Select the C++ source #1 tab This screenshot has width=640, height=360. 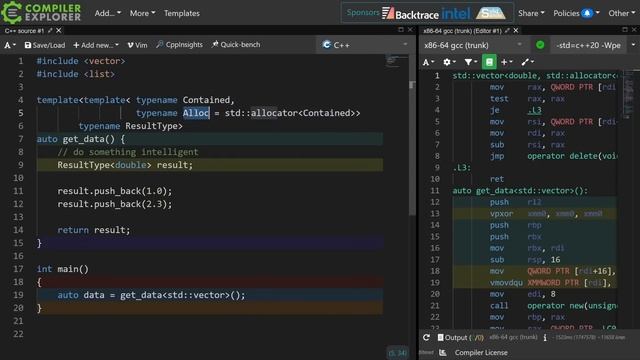pyautogui.click(x=24, y=31)
